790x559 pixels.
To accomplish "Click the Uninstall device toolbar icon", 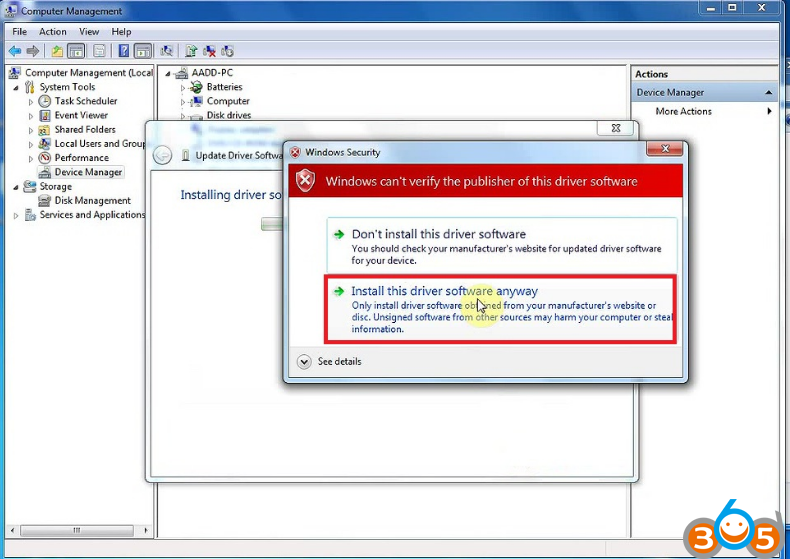I will [x=209, y=51].
